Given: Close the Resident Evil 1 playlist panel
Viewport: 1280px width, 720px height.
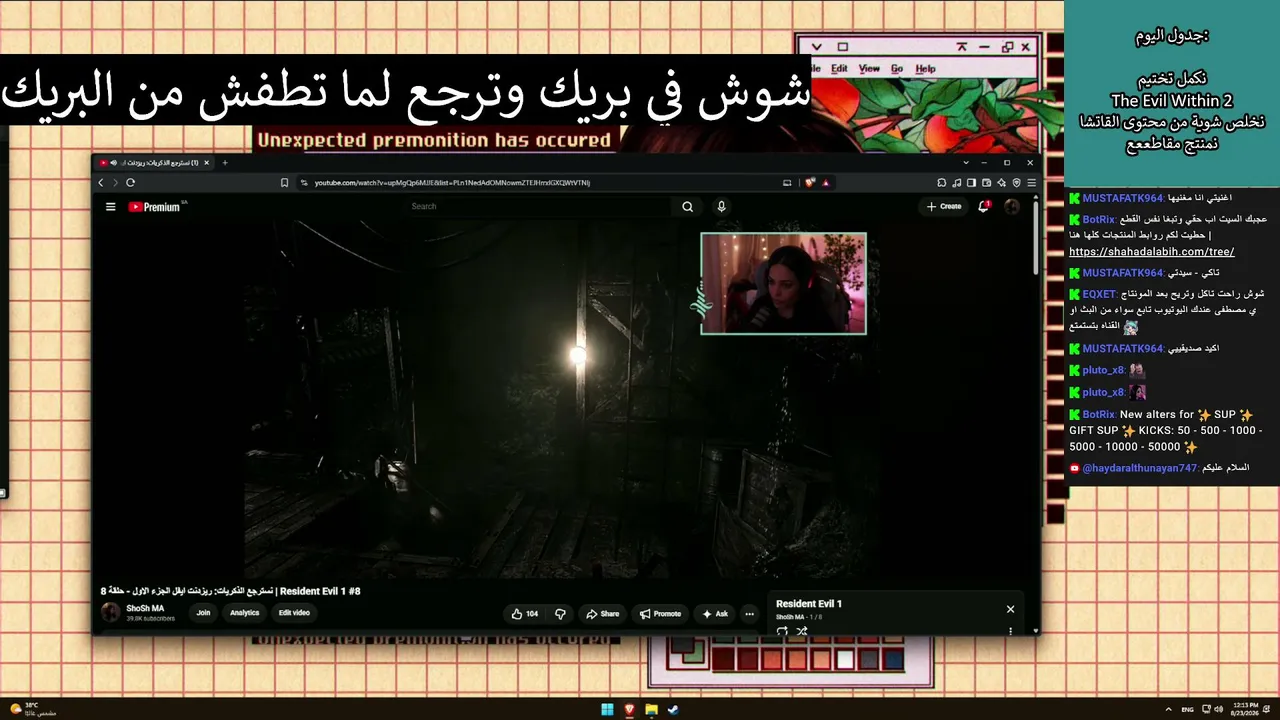Looking at the screenshot, I should (x=1010, y=609).
